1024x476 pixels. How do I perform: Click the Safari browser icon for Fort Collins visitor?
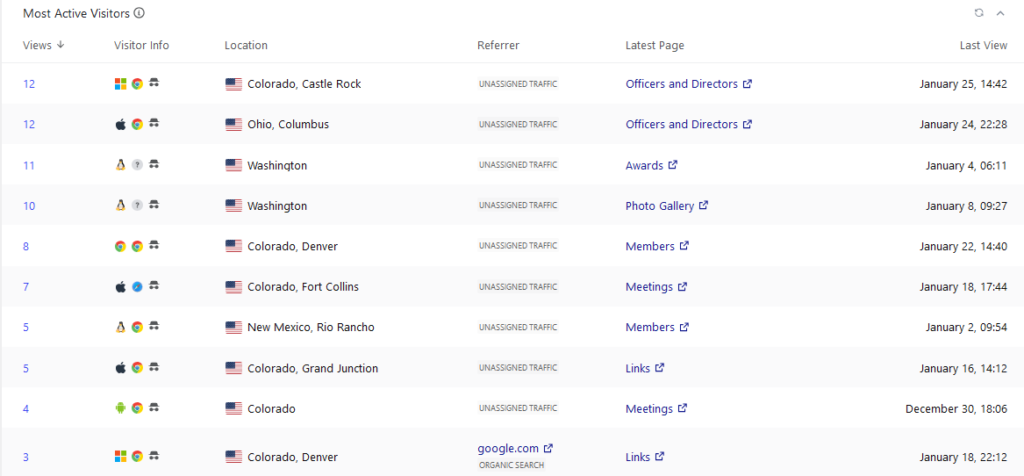[x=137, y=287]
